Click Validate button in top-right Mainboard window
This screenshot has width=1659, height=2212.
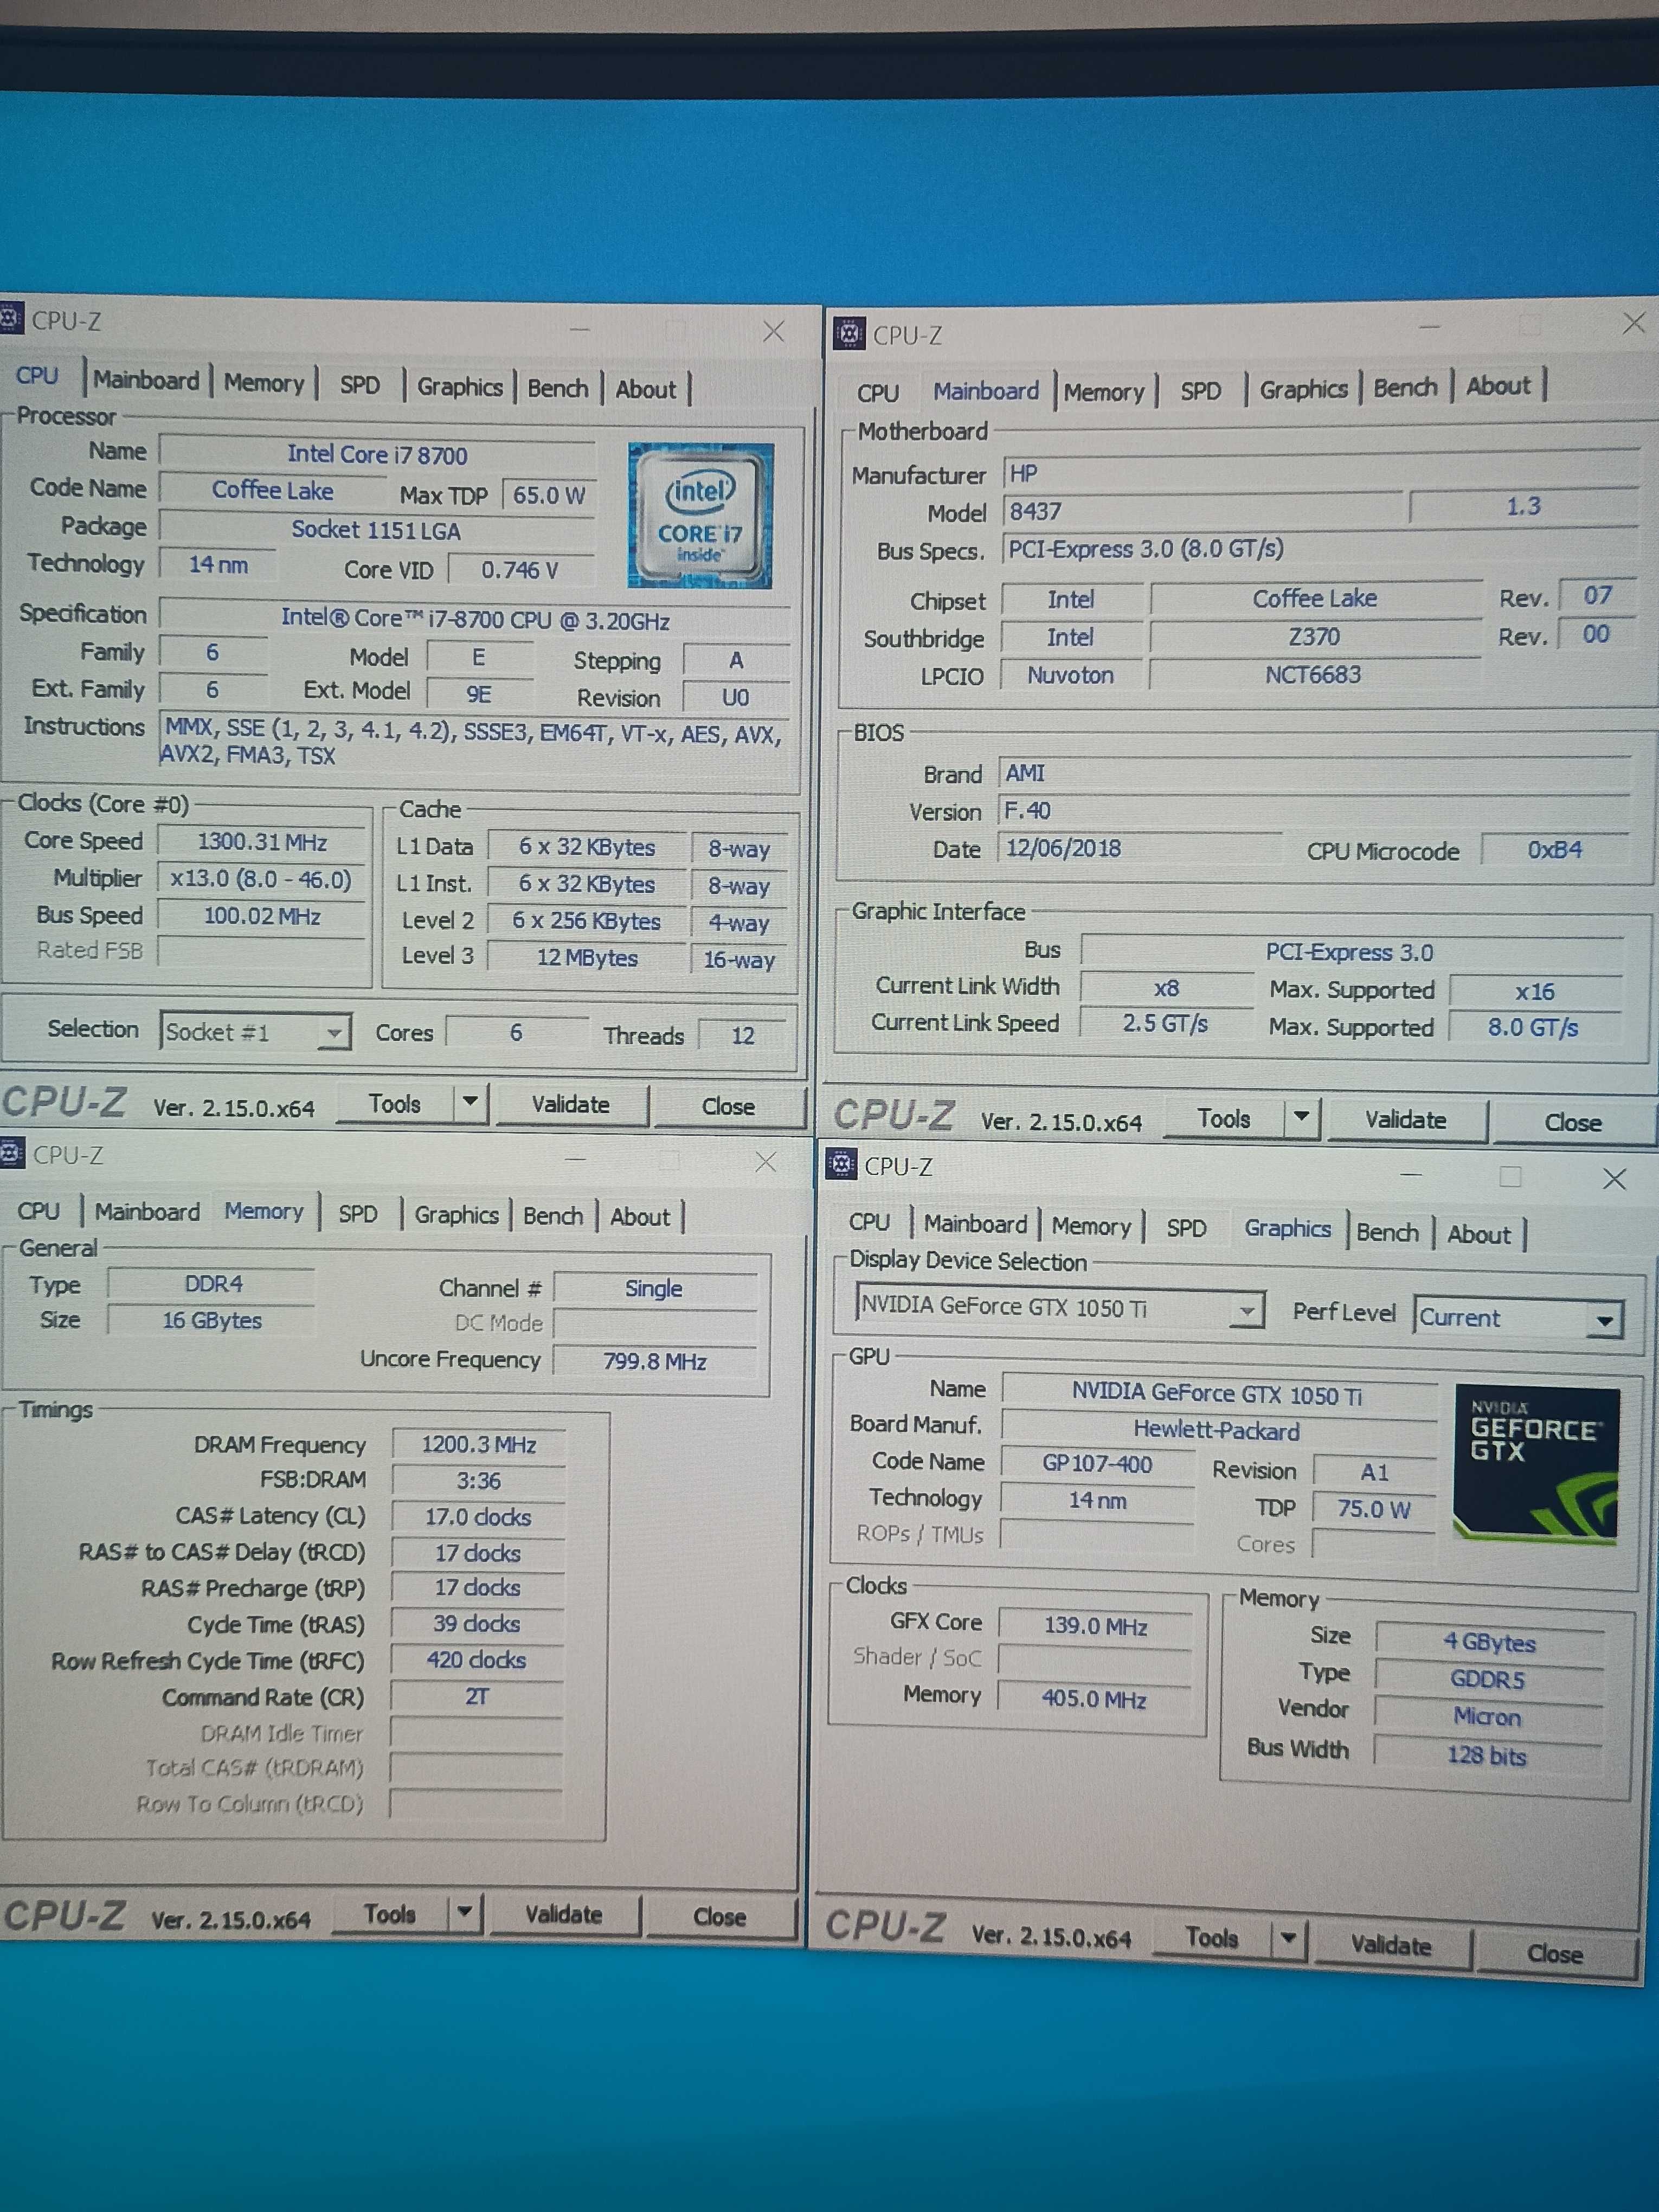(x=1406, y=1120)
